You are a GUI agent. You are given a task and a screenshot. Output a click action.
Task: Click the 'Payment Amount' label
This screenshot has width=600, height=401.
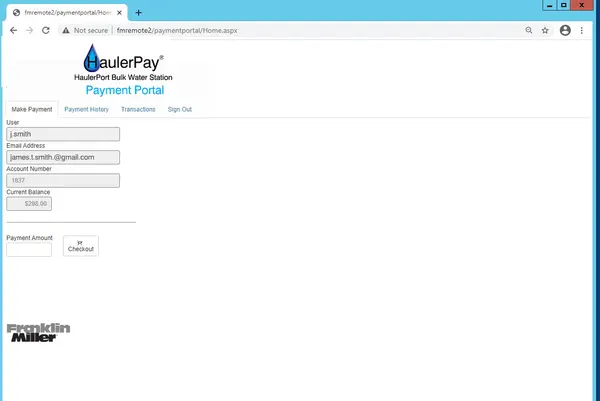tap(29, 238)
